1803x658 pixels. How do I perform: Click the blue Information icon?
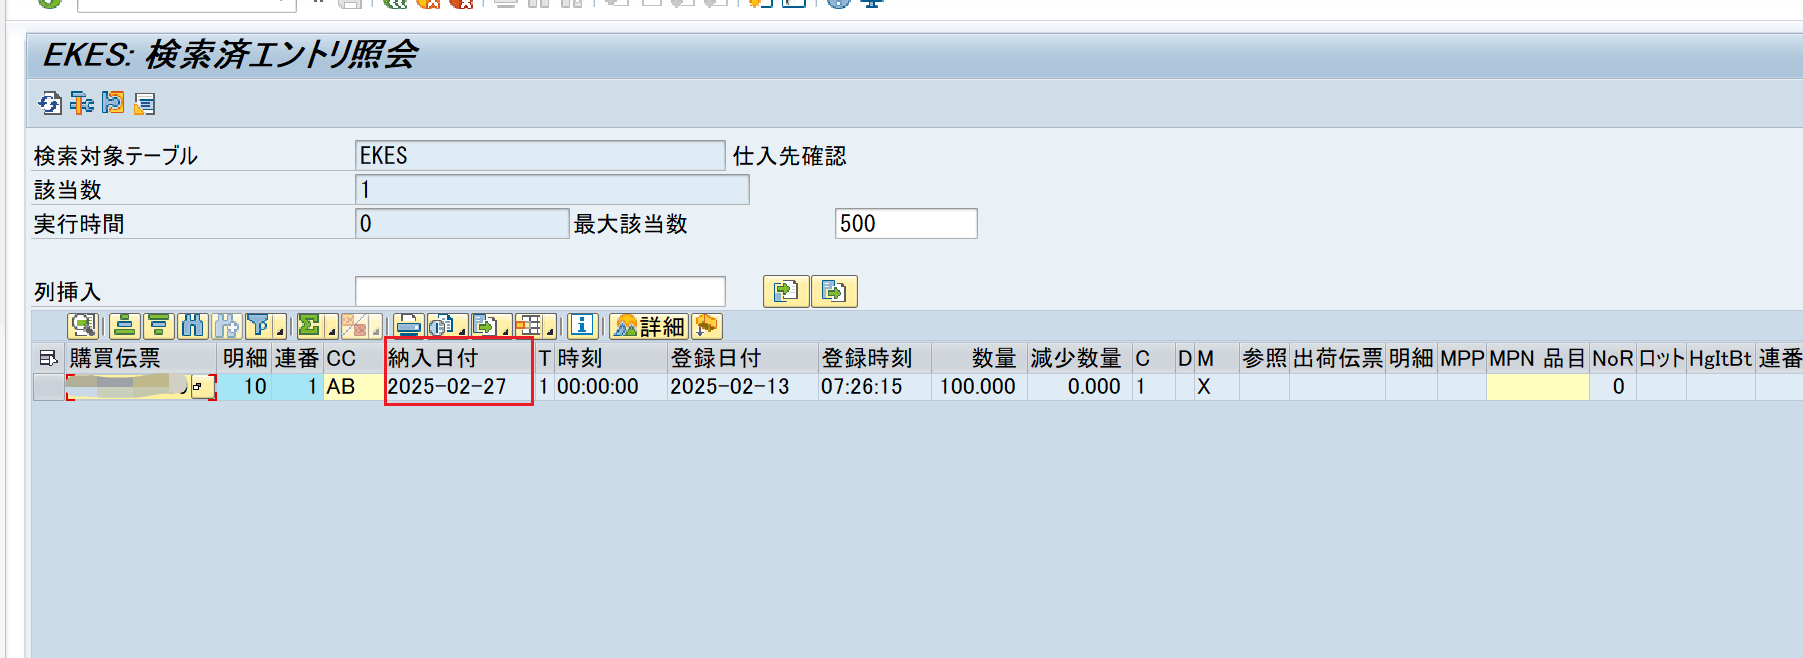[582, 326]
